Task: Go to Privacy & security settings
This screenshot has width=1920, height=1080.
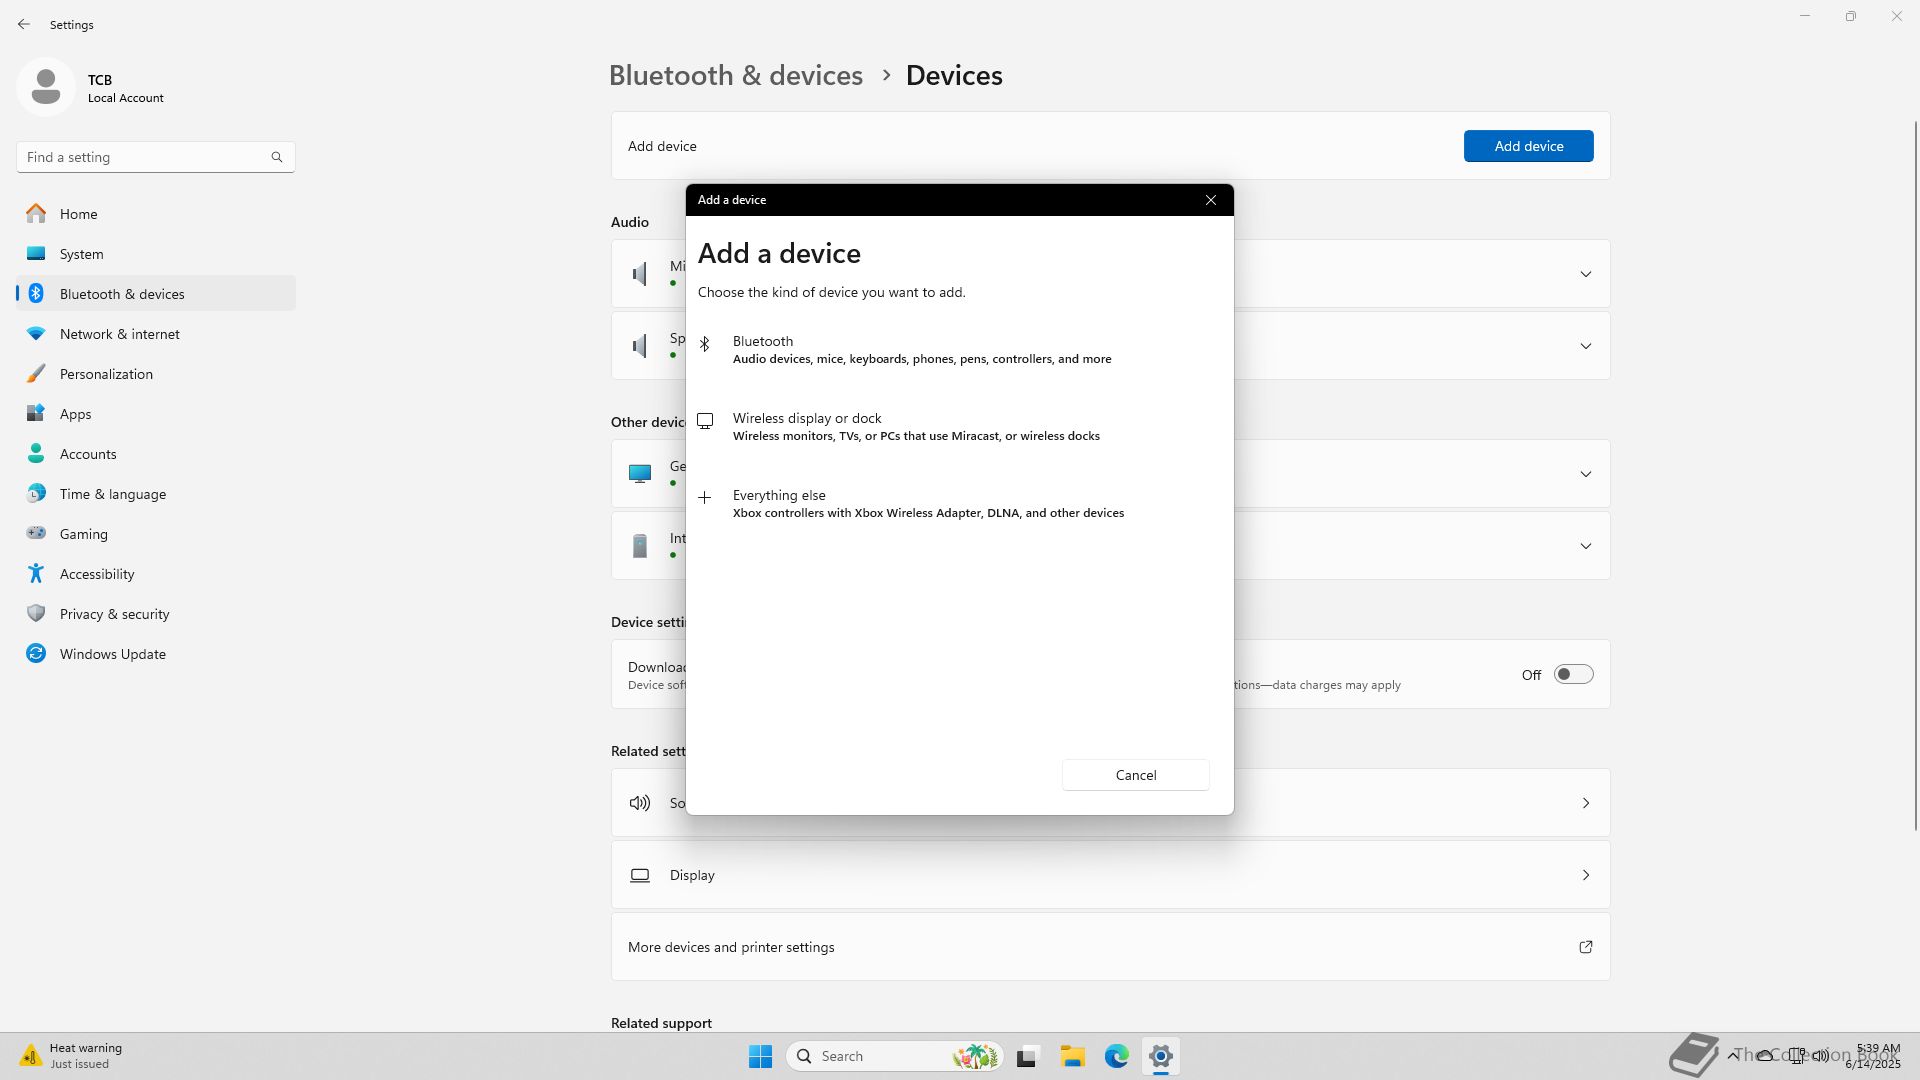Action: 114,614
